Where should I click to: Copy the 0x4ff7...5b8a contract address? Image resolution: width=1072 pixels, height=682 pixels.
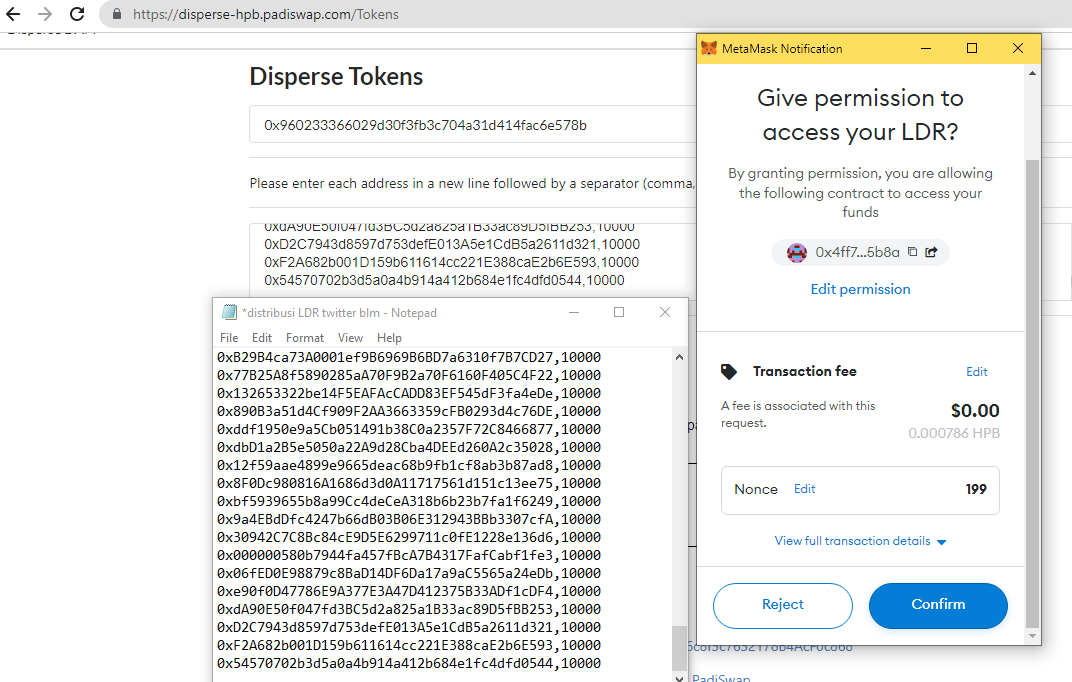click(912, 251)
